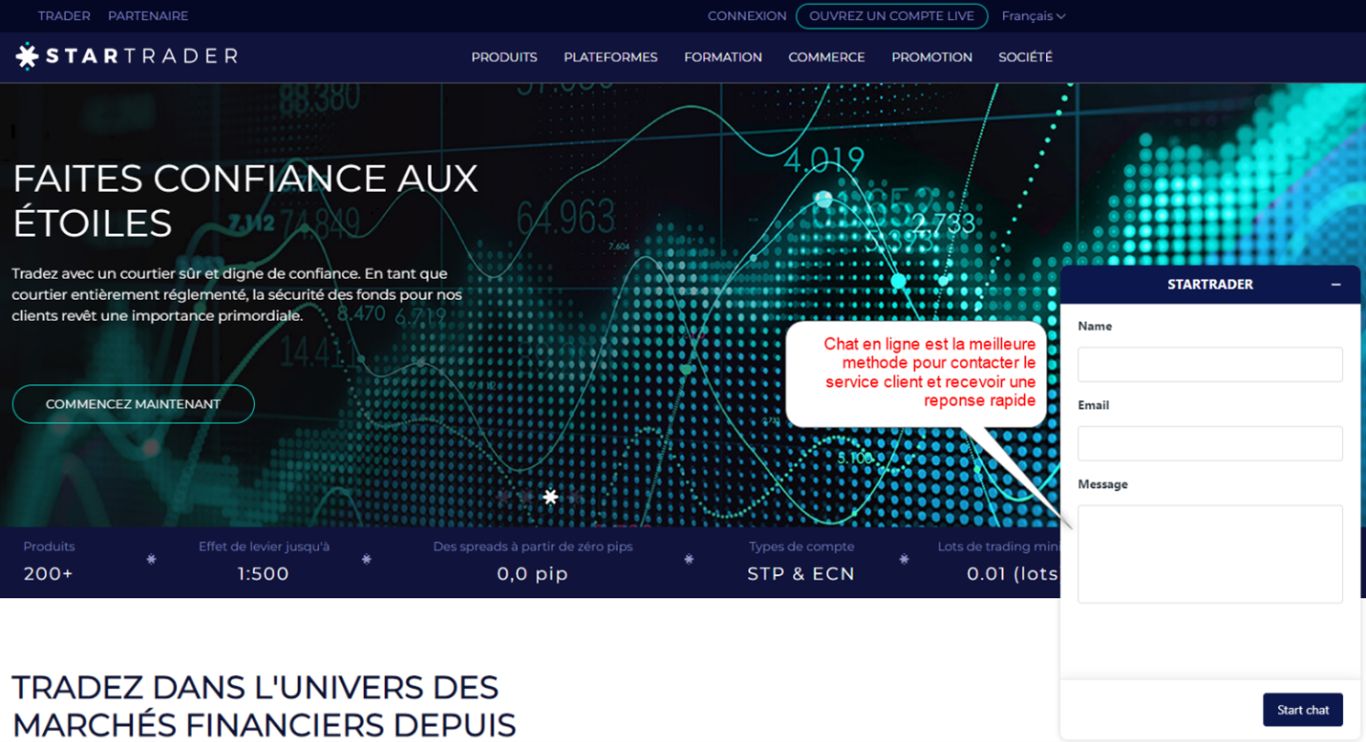The image size is (1366, 742).
Task: Go to the PARTENAIRE section
Action: coord(148,16)
